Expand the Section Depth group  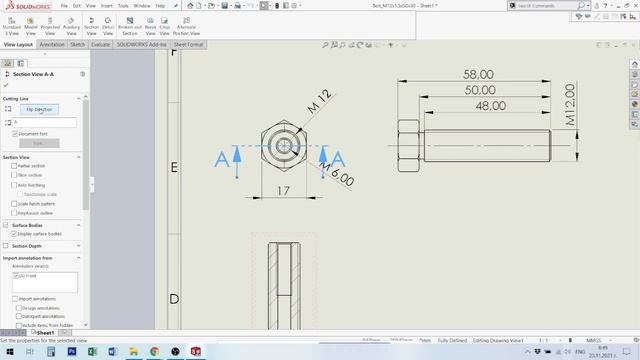[78, 246]
